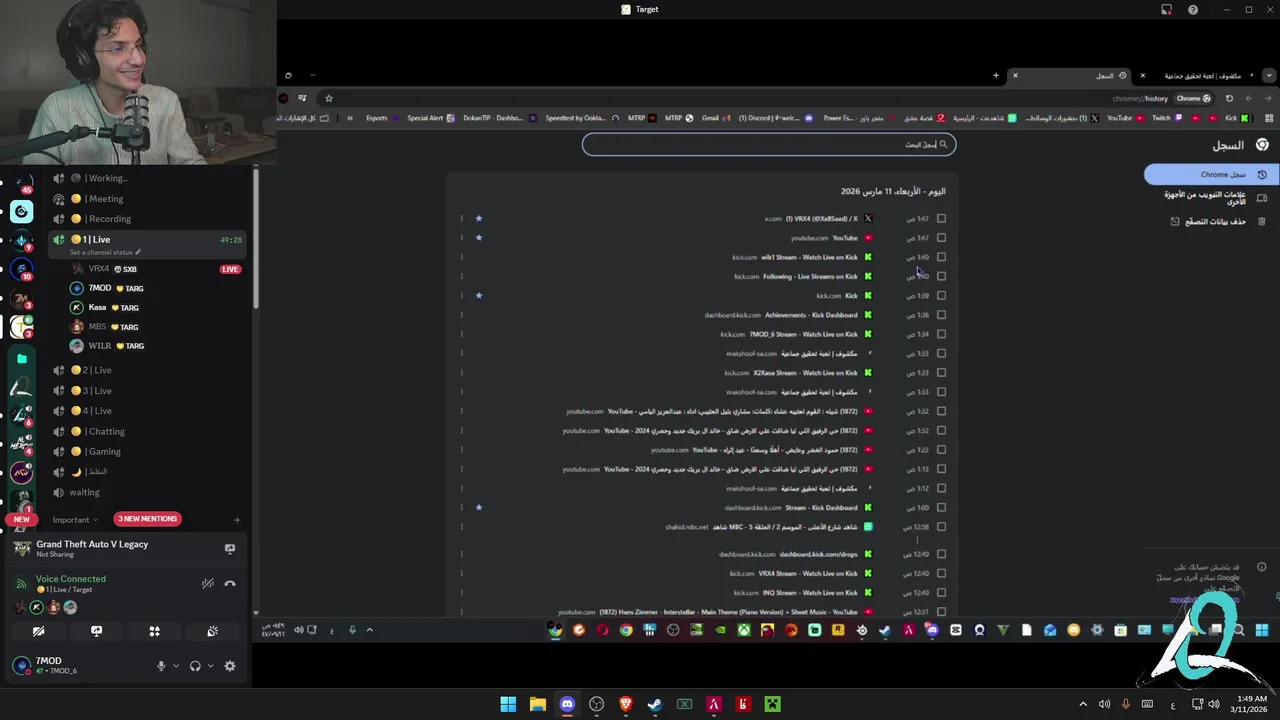Image resolution: width=1280 pixels, height=720 pixels.
Task: Check the kick.com Kick 1:39 entry box
Action: click(941, 296)
